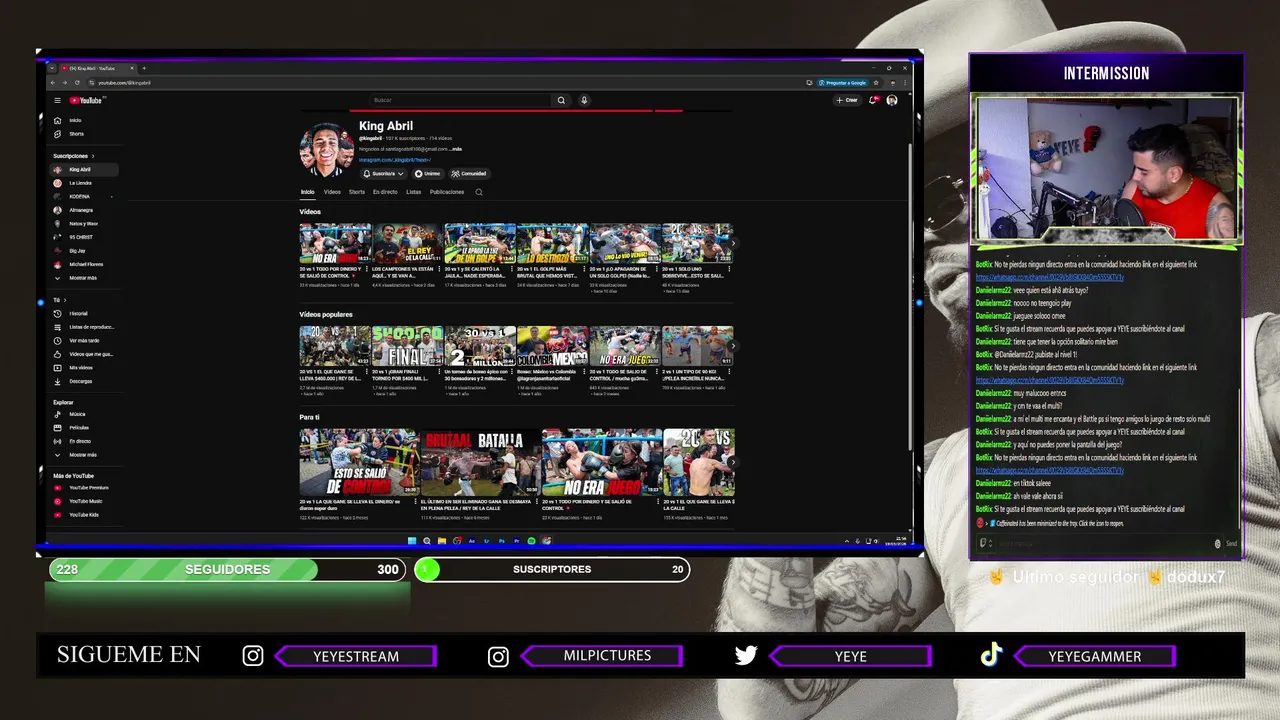Show next videos with the Videos row arrow
This screenshot has width=1280, height=720.
click(x=733, y=244)
